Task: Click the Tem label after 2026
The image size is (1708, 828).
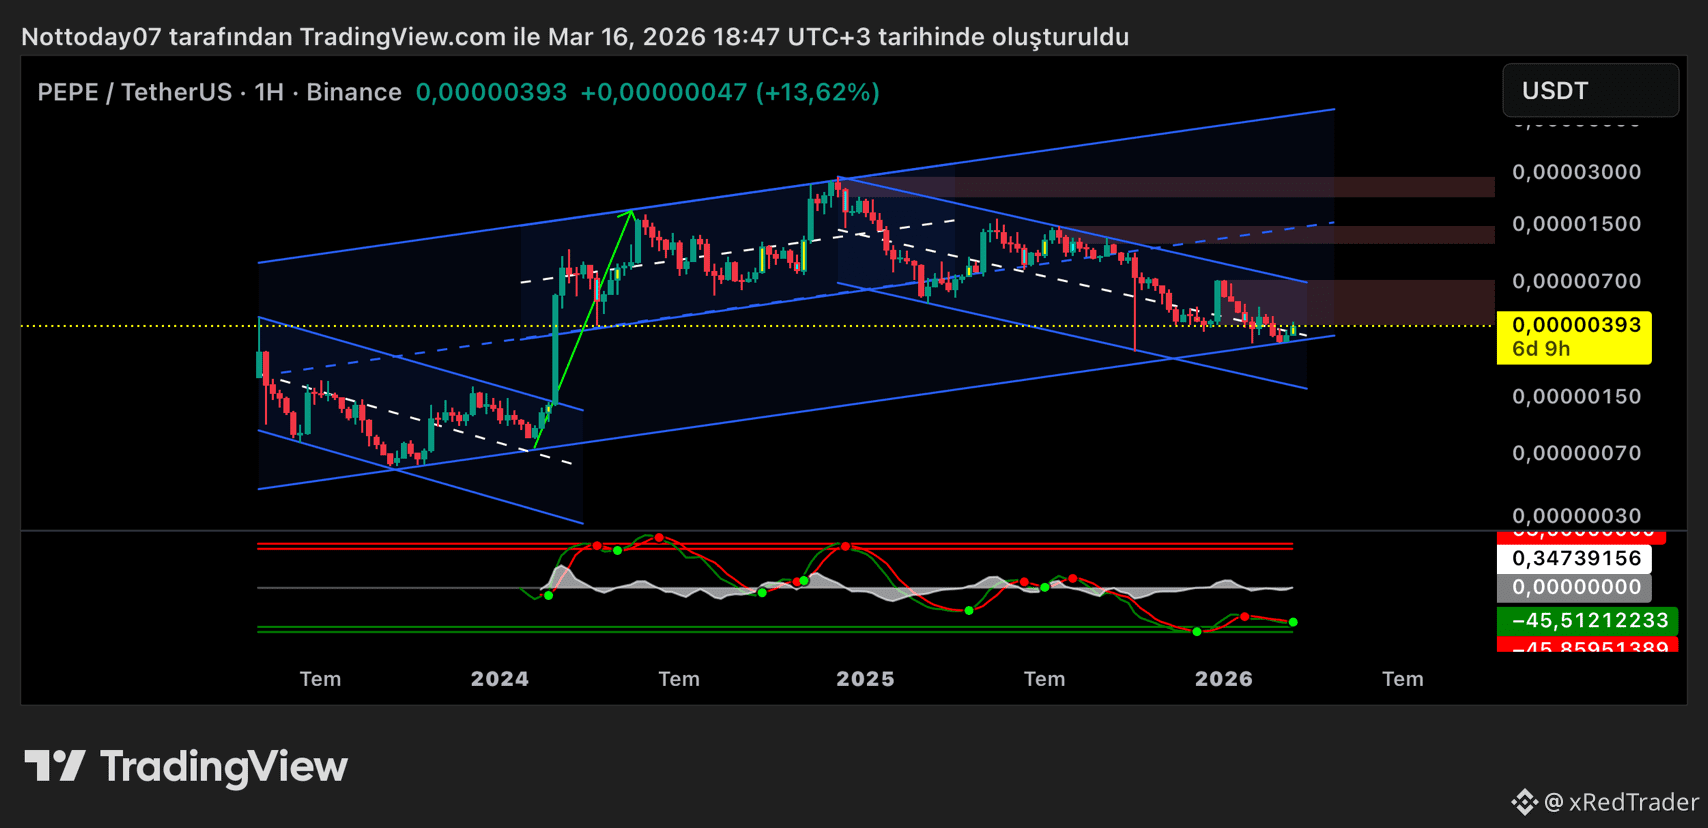Action: [x=1403, y=679]
